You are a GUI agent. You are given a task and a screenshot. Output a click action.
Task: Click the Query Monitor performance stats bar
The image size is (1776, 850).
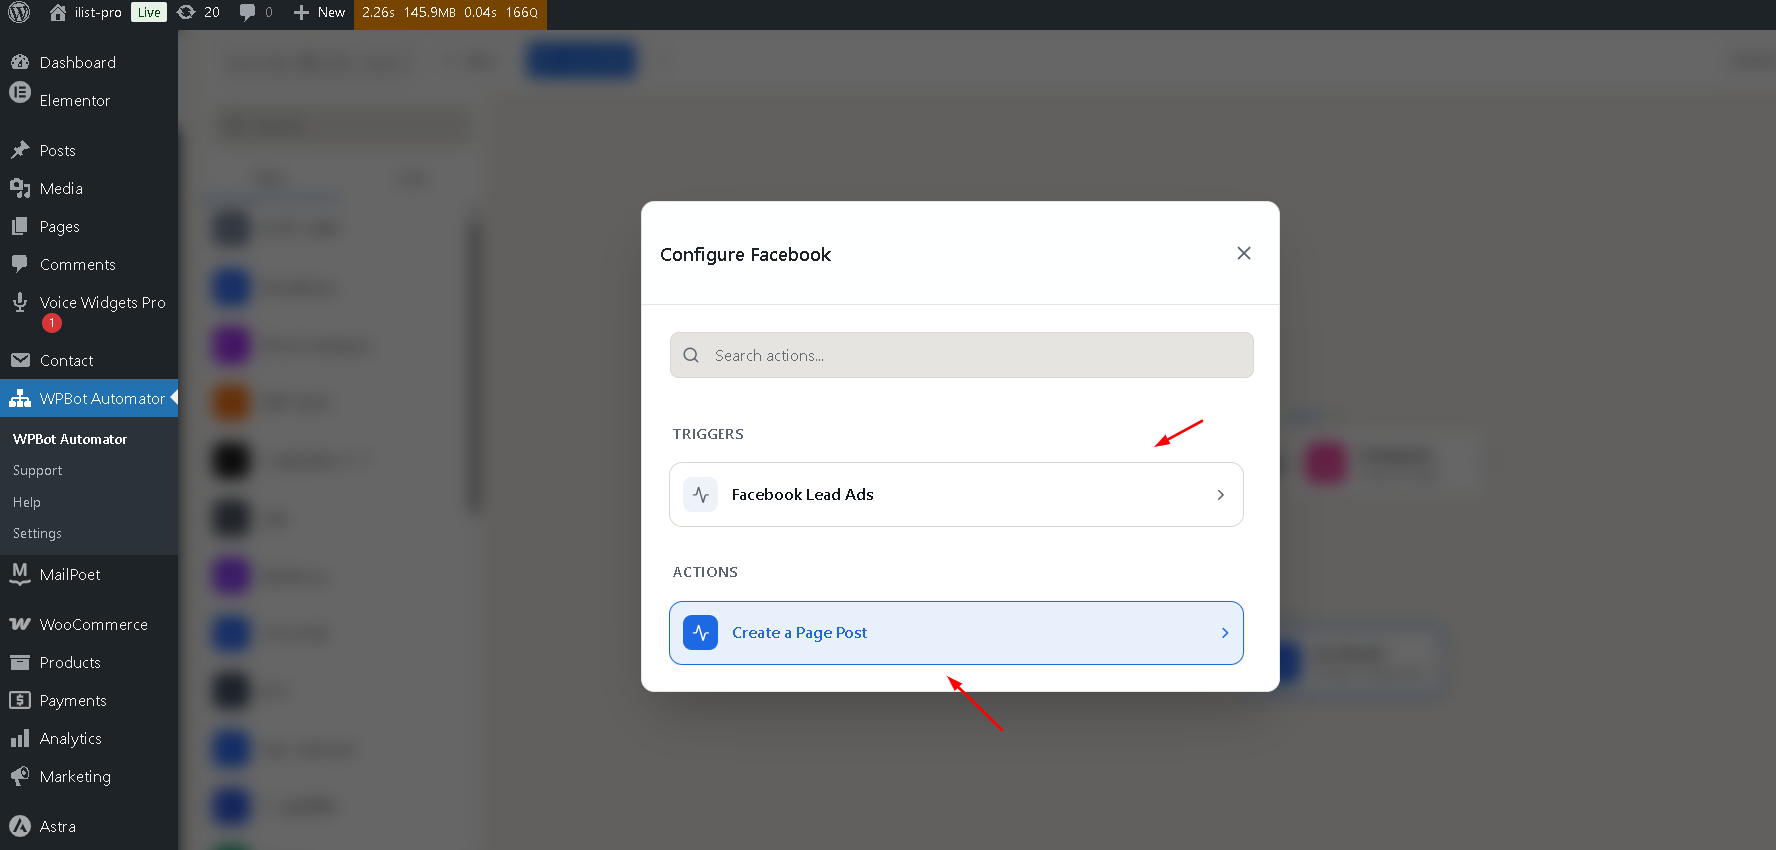click(450, 13)
